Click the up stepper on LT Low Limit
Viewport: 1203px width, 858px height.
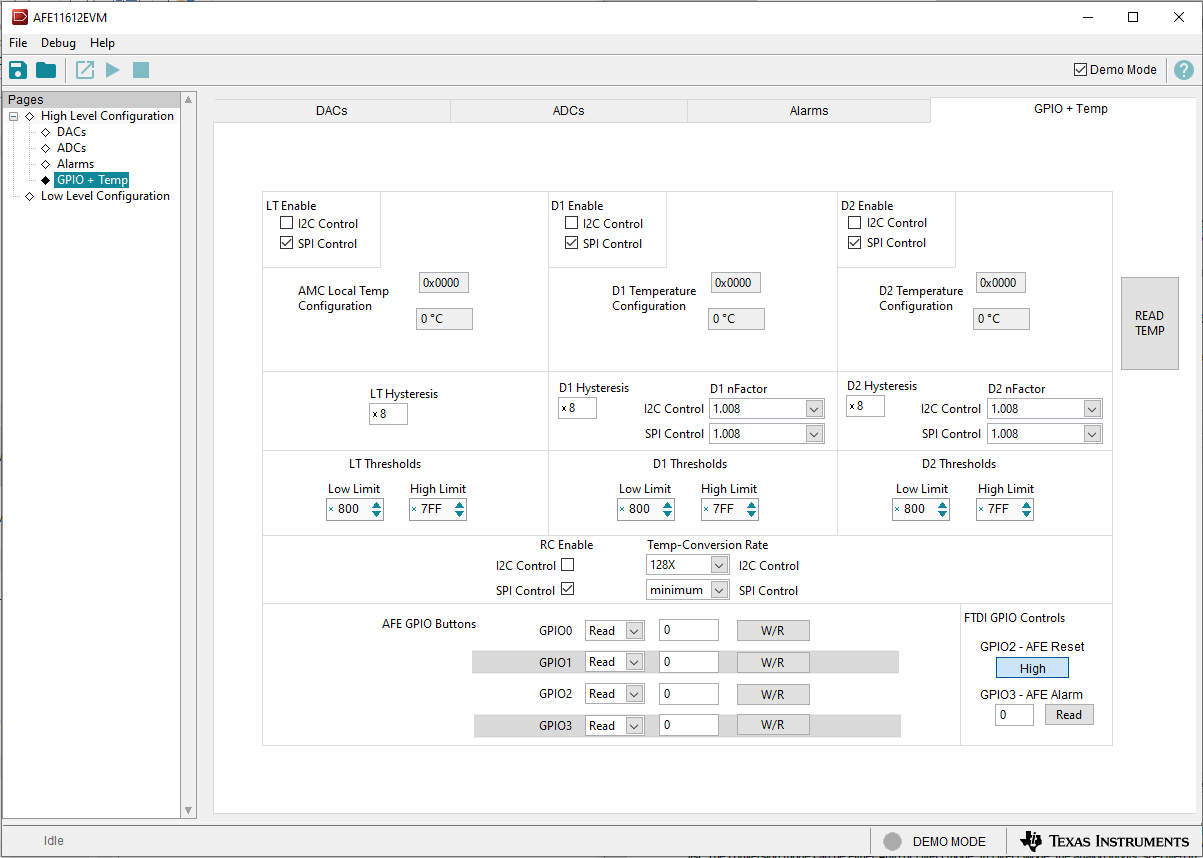coord(376,504)
